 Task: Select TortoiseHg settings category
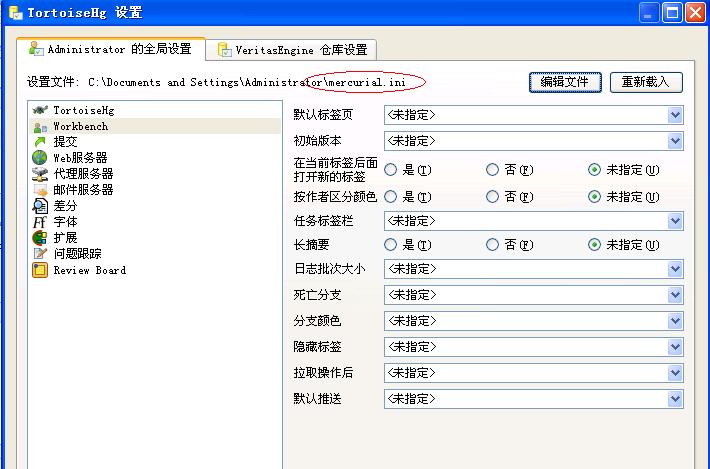[x=155, y=110]
